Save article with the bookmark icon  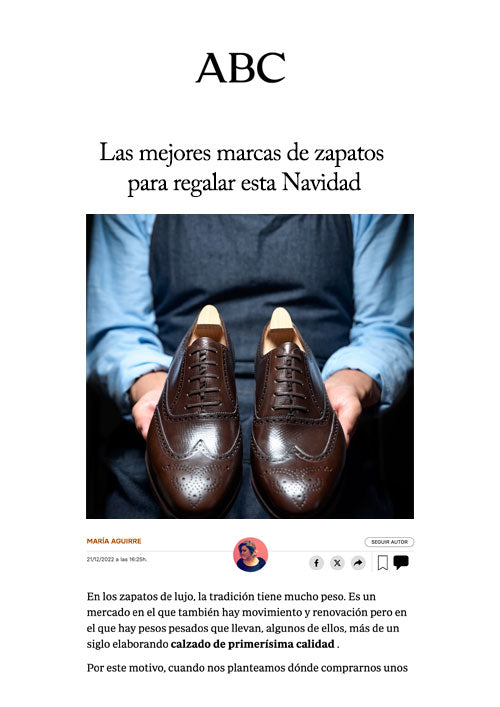tap(382, 563)
